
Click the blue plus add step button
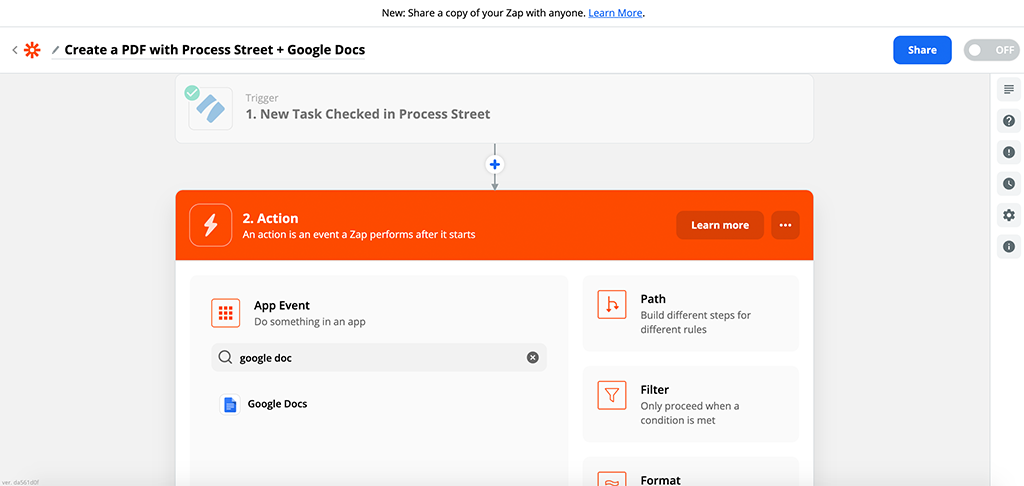494,164
